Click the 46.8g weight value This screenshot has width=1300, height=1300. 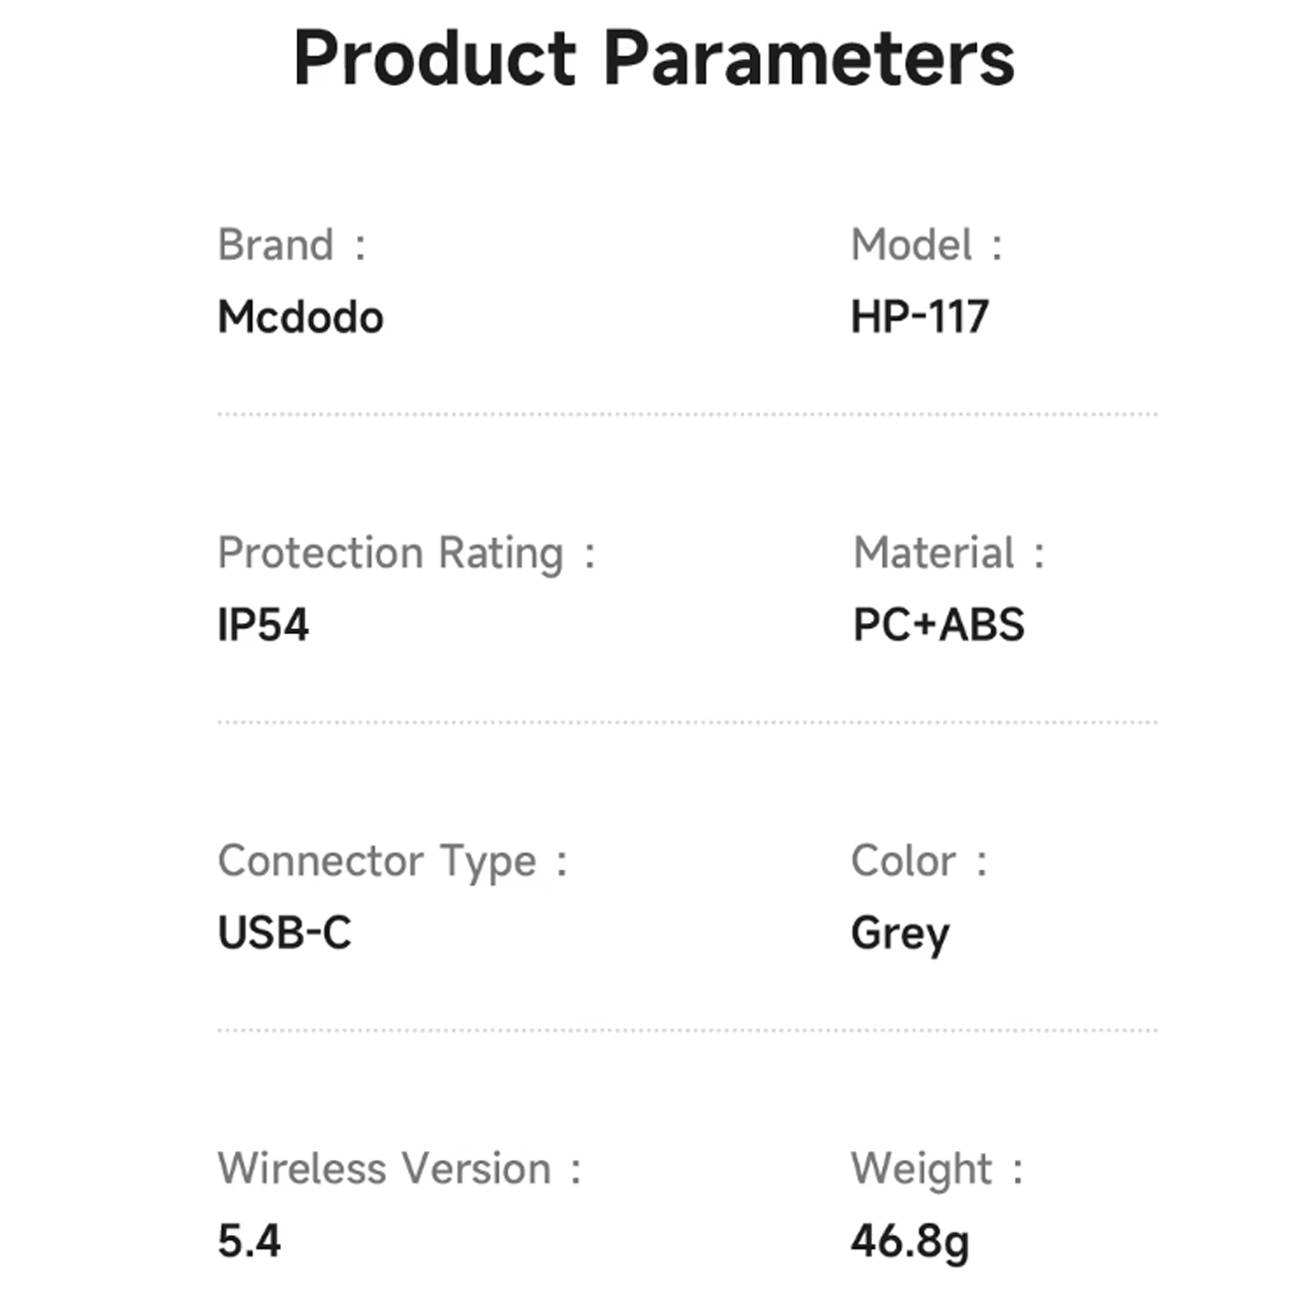(x=910, y=1243)
